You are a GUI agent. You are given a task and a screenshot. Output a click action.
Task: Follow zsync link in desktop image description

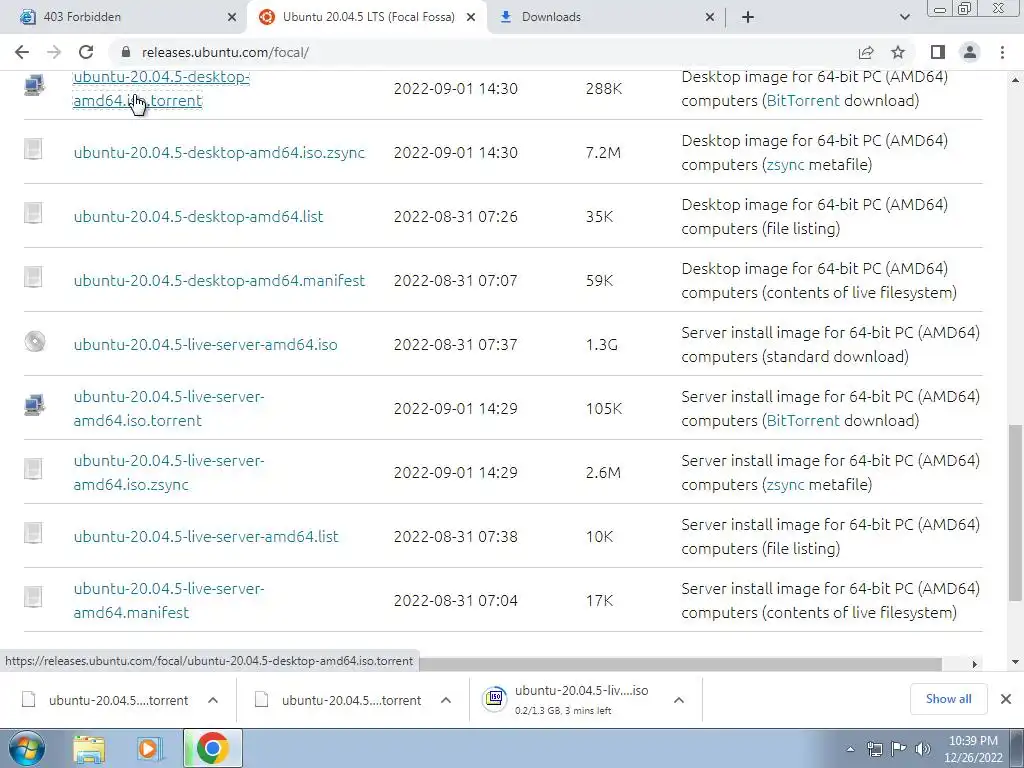pyautogui.click(x=786, y=165)
